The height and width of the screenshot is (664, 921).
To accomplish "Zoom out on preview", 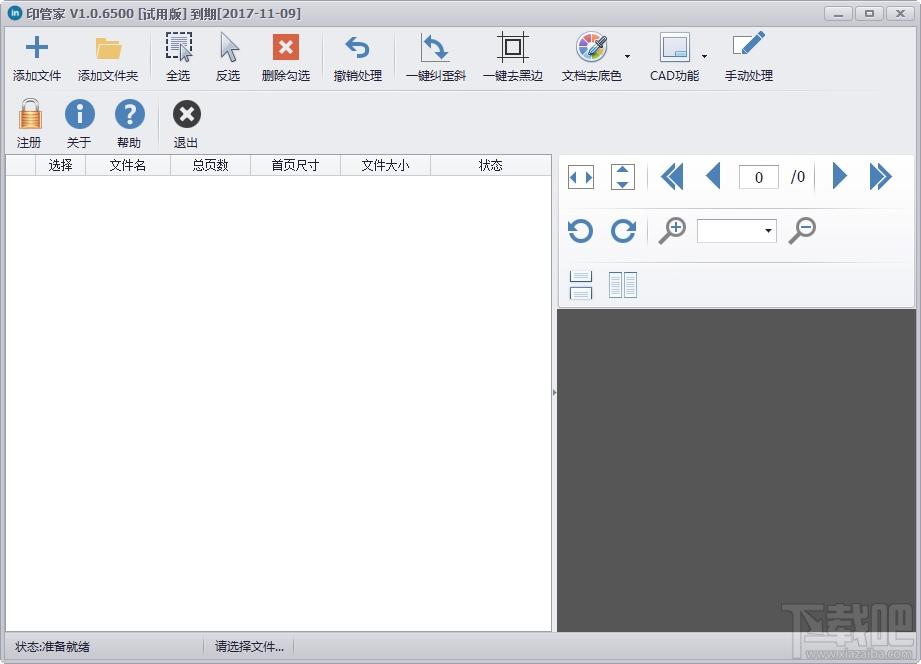I will [x=802, y=230].
